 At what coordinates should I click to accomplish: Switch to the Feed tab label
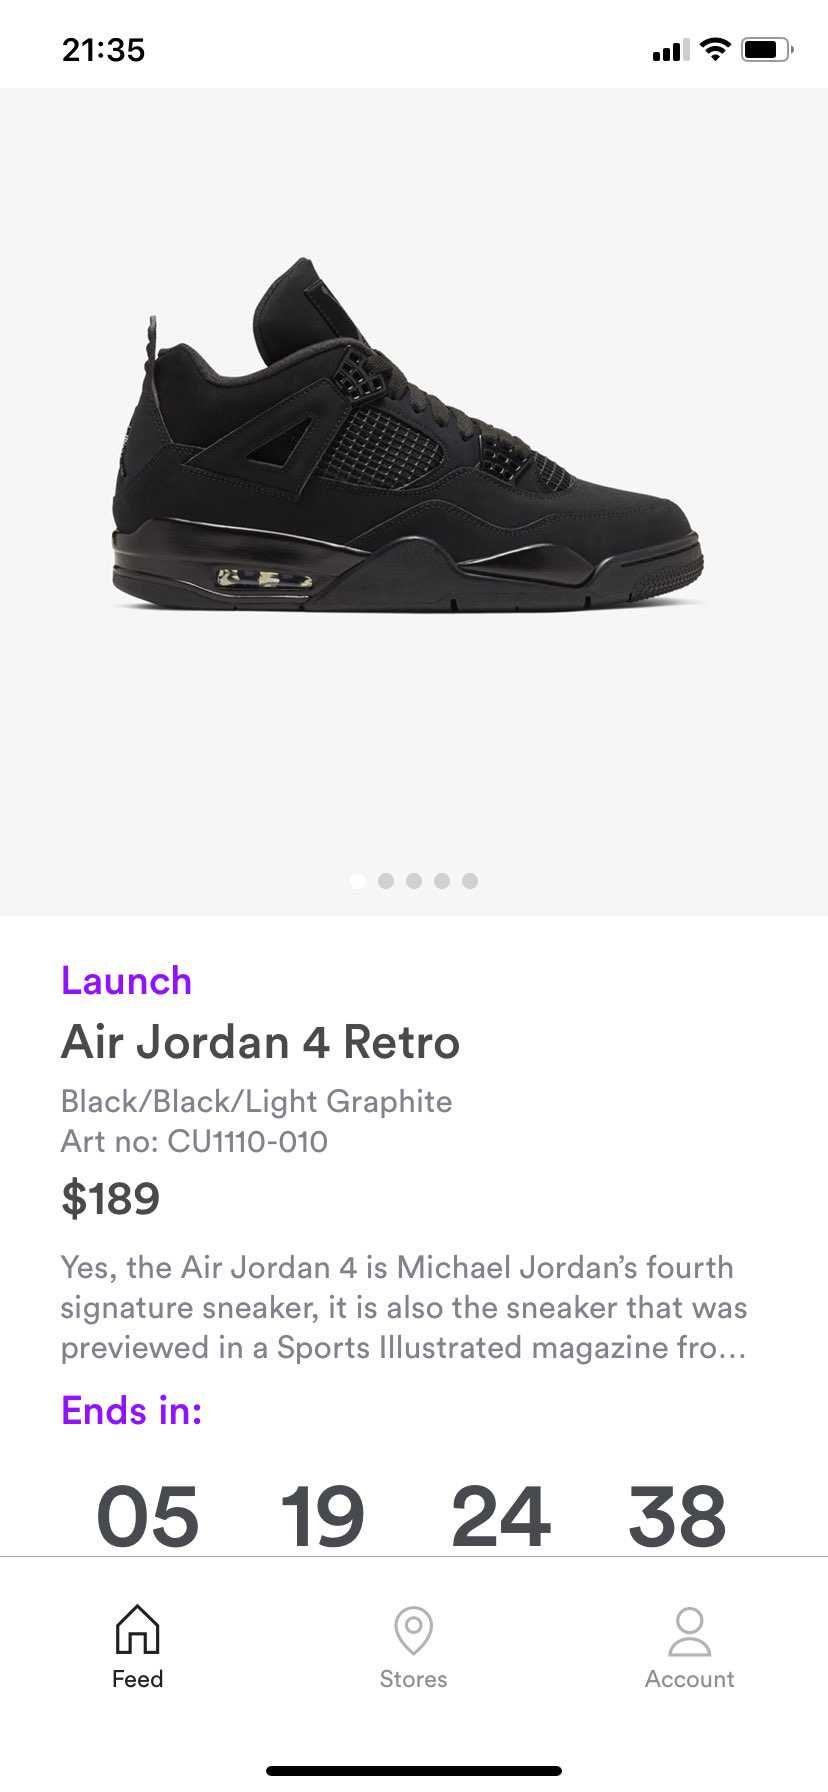137,1679
